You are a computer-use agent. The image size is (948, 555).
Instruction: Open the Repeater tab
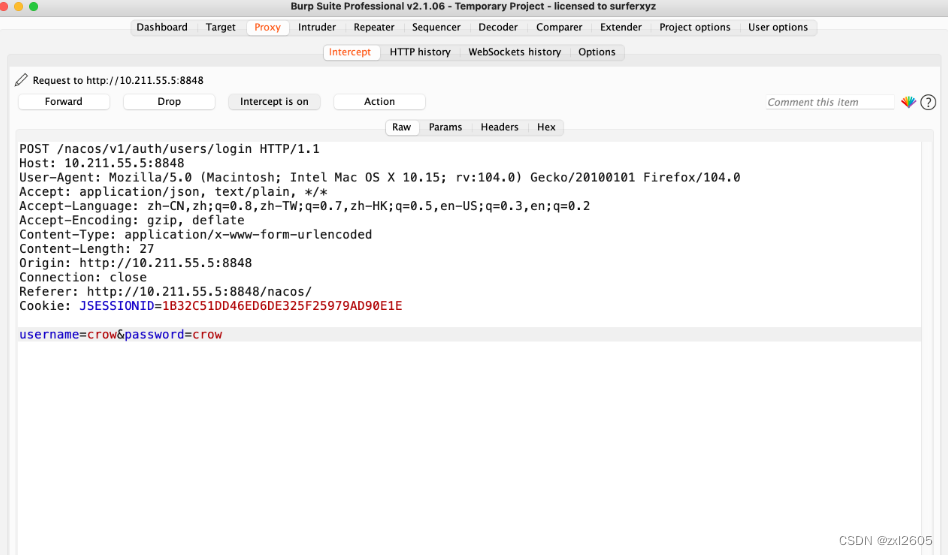click(x=374, y=27)
